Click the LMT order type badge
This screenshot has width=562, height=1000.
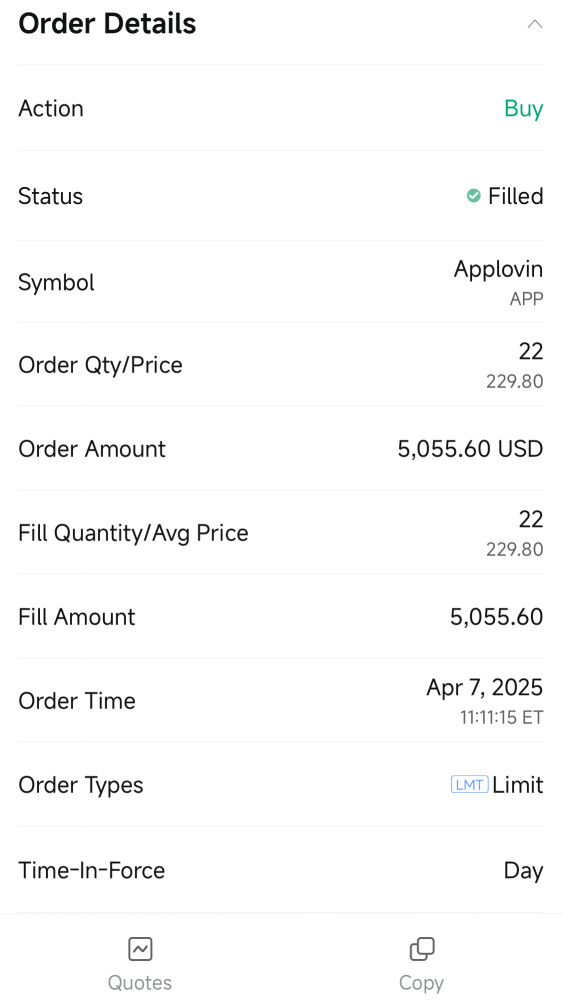(470, 784)
